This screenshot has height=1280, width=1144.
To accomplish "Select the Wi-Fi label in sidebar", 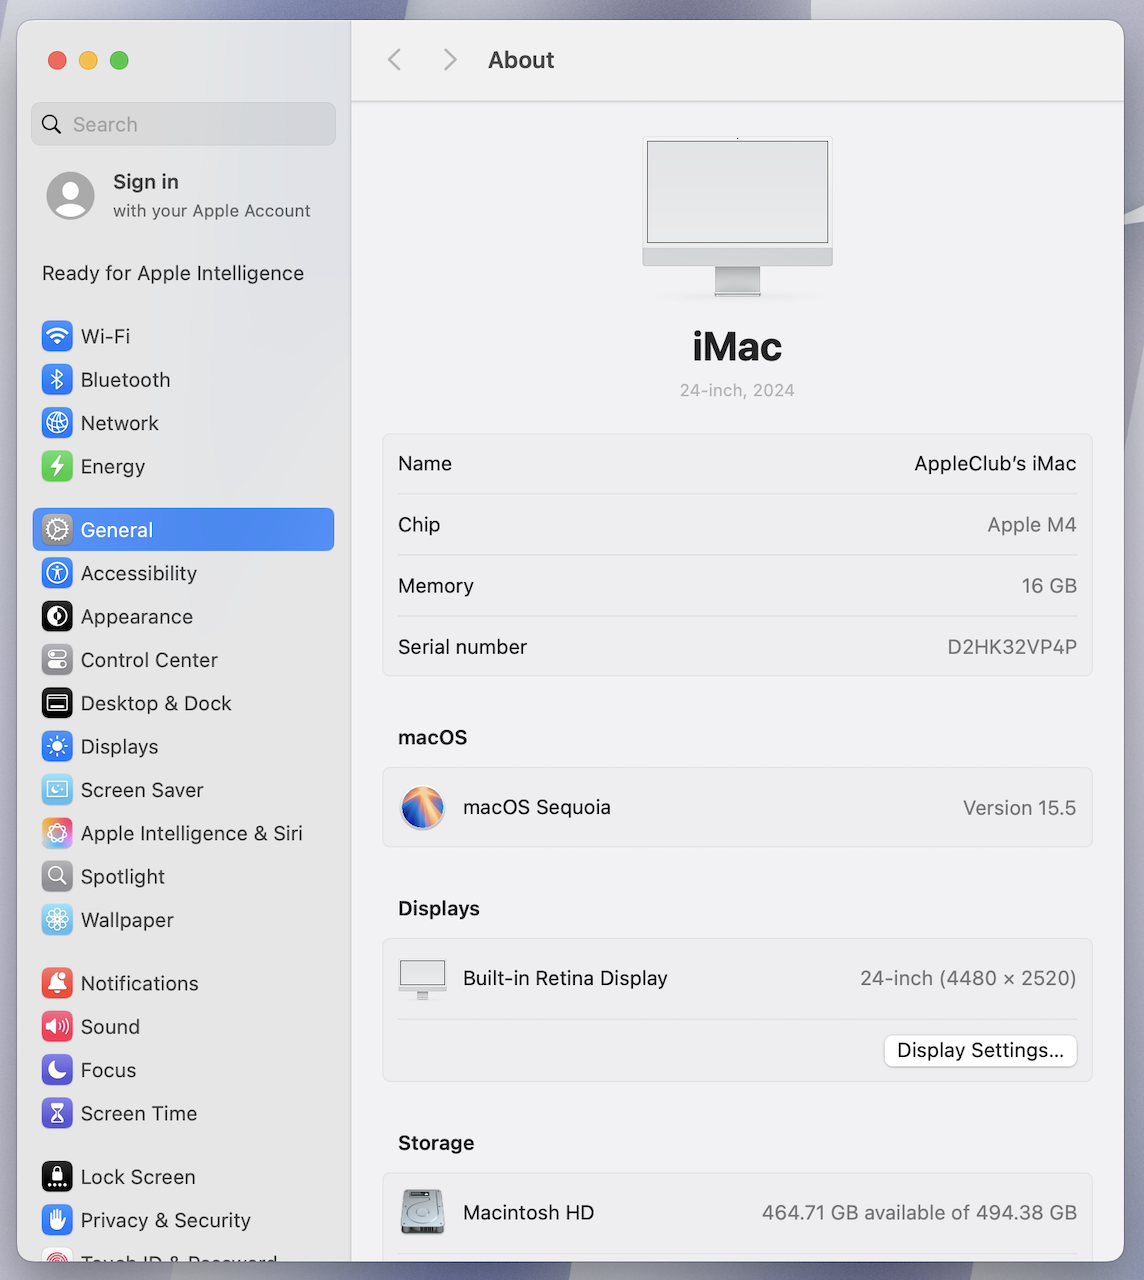I will click(x=106, y=336).
